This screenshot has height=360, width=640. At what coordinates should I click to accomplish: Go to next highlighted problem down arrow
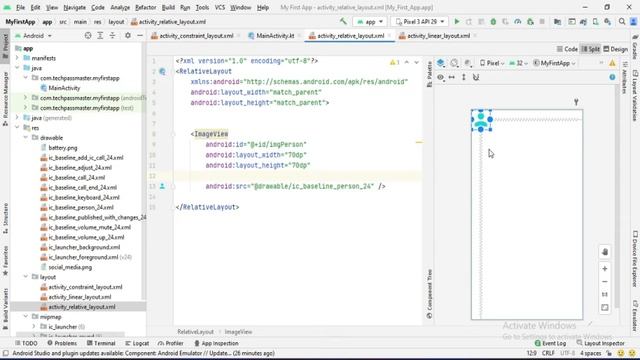tap(416, 62)
